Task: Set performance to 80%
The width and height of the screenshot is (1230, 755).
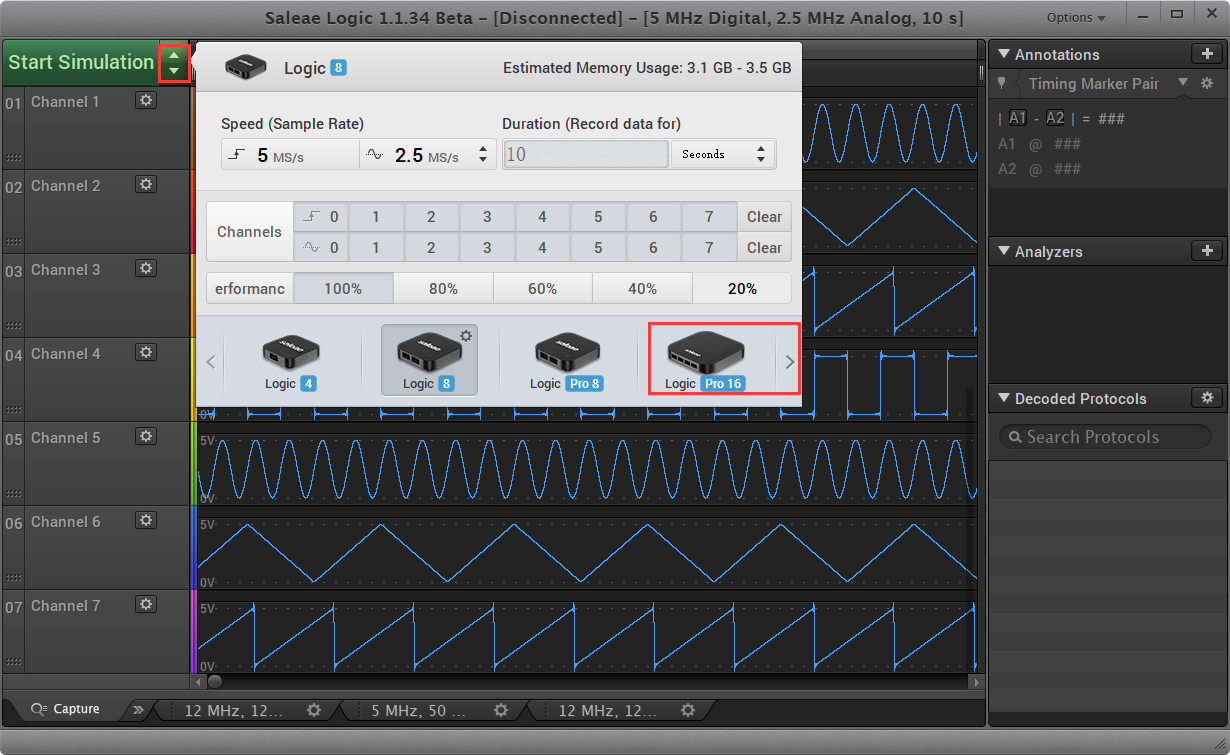Action: [x=443, y=288]
